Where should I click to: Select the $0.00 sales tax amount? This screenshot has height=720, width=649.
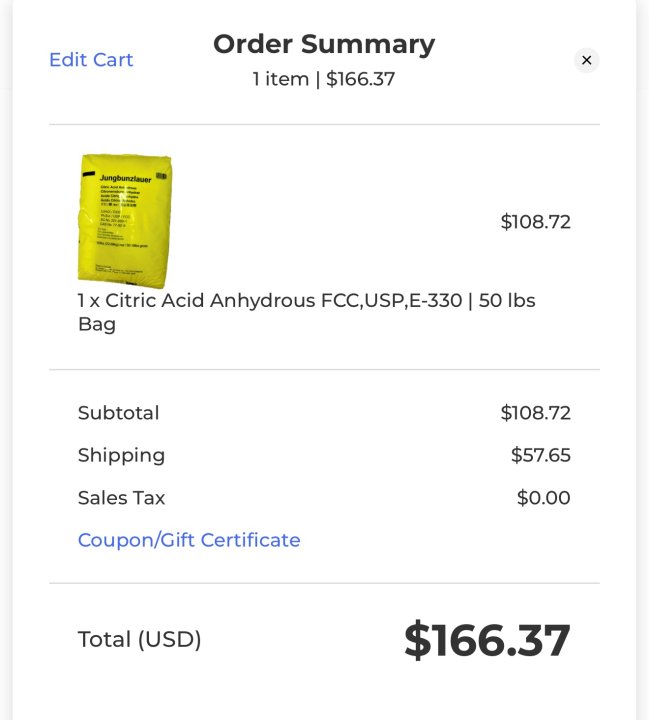[543, 498]
